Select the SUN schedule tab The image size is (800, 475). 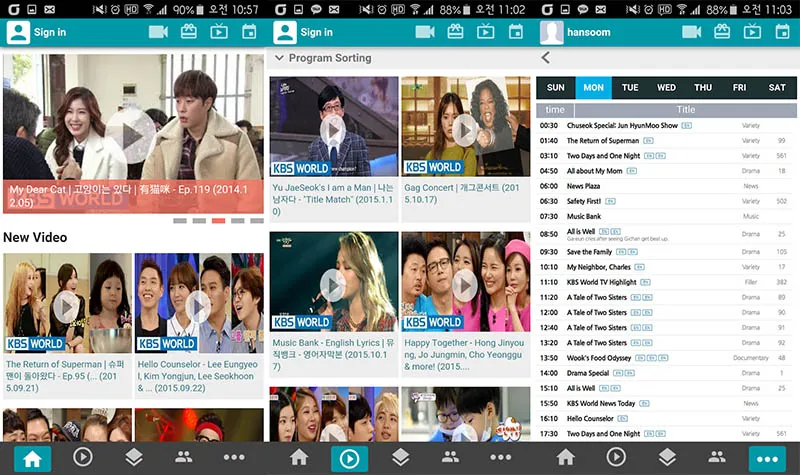click(x=556, y=88)
